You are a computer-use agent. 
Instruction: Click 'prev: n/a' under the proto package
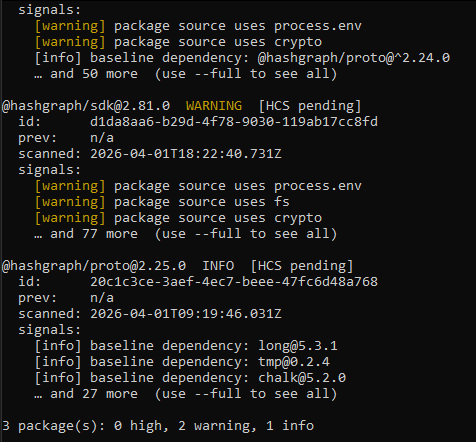point(66,298)
